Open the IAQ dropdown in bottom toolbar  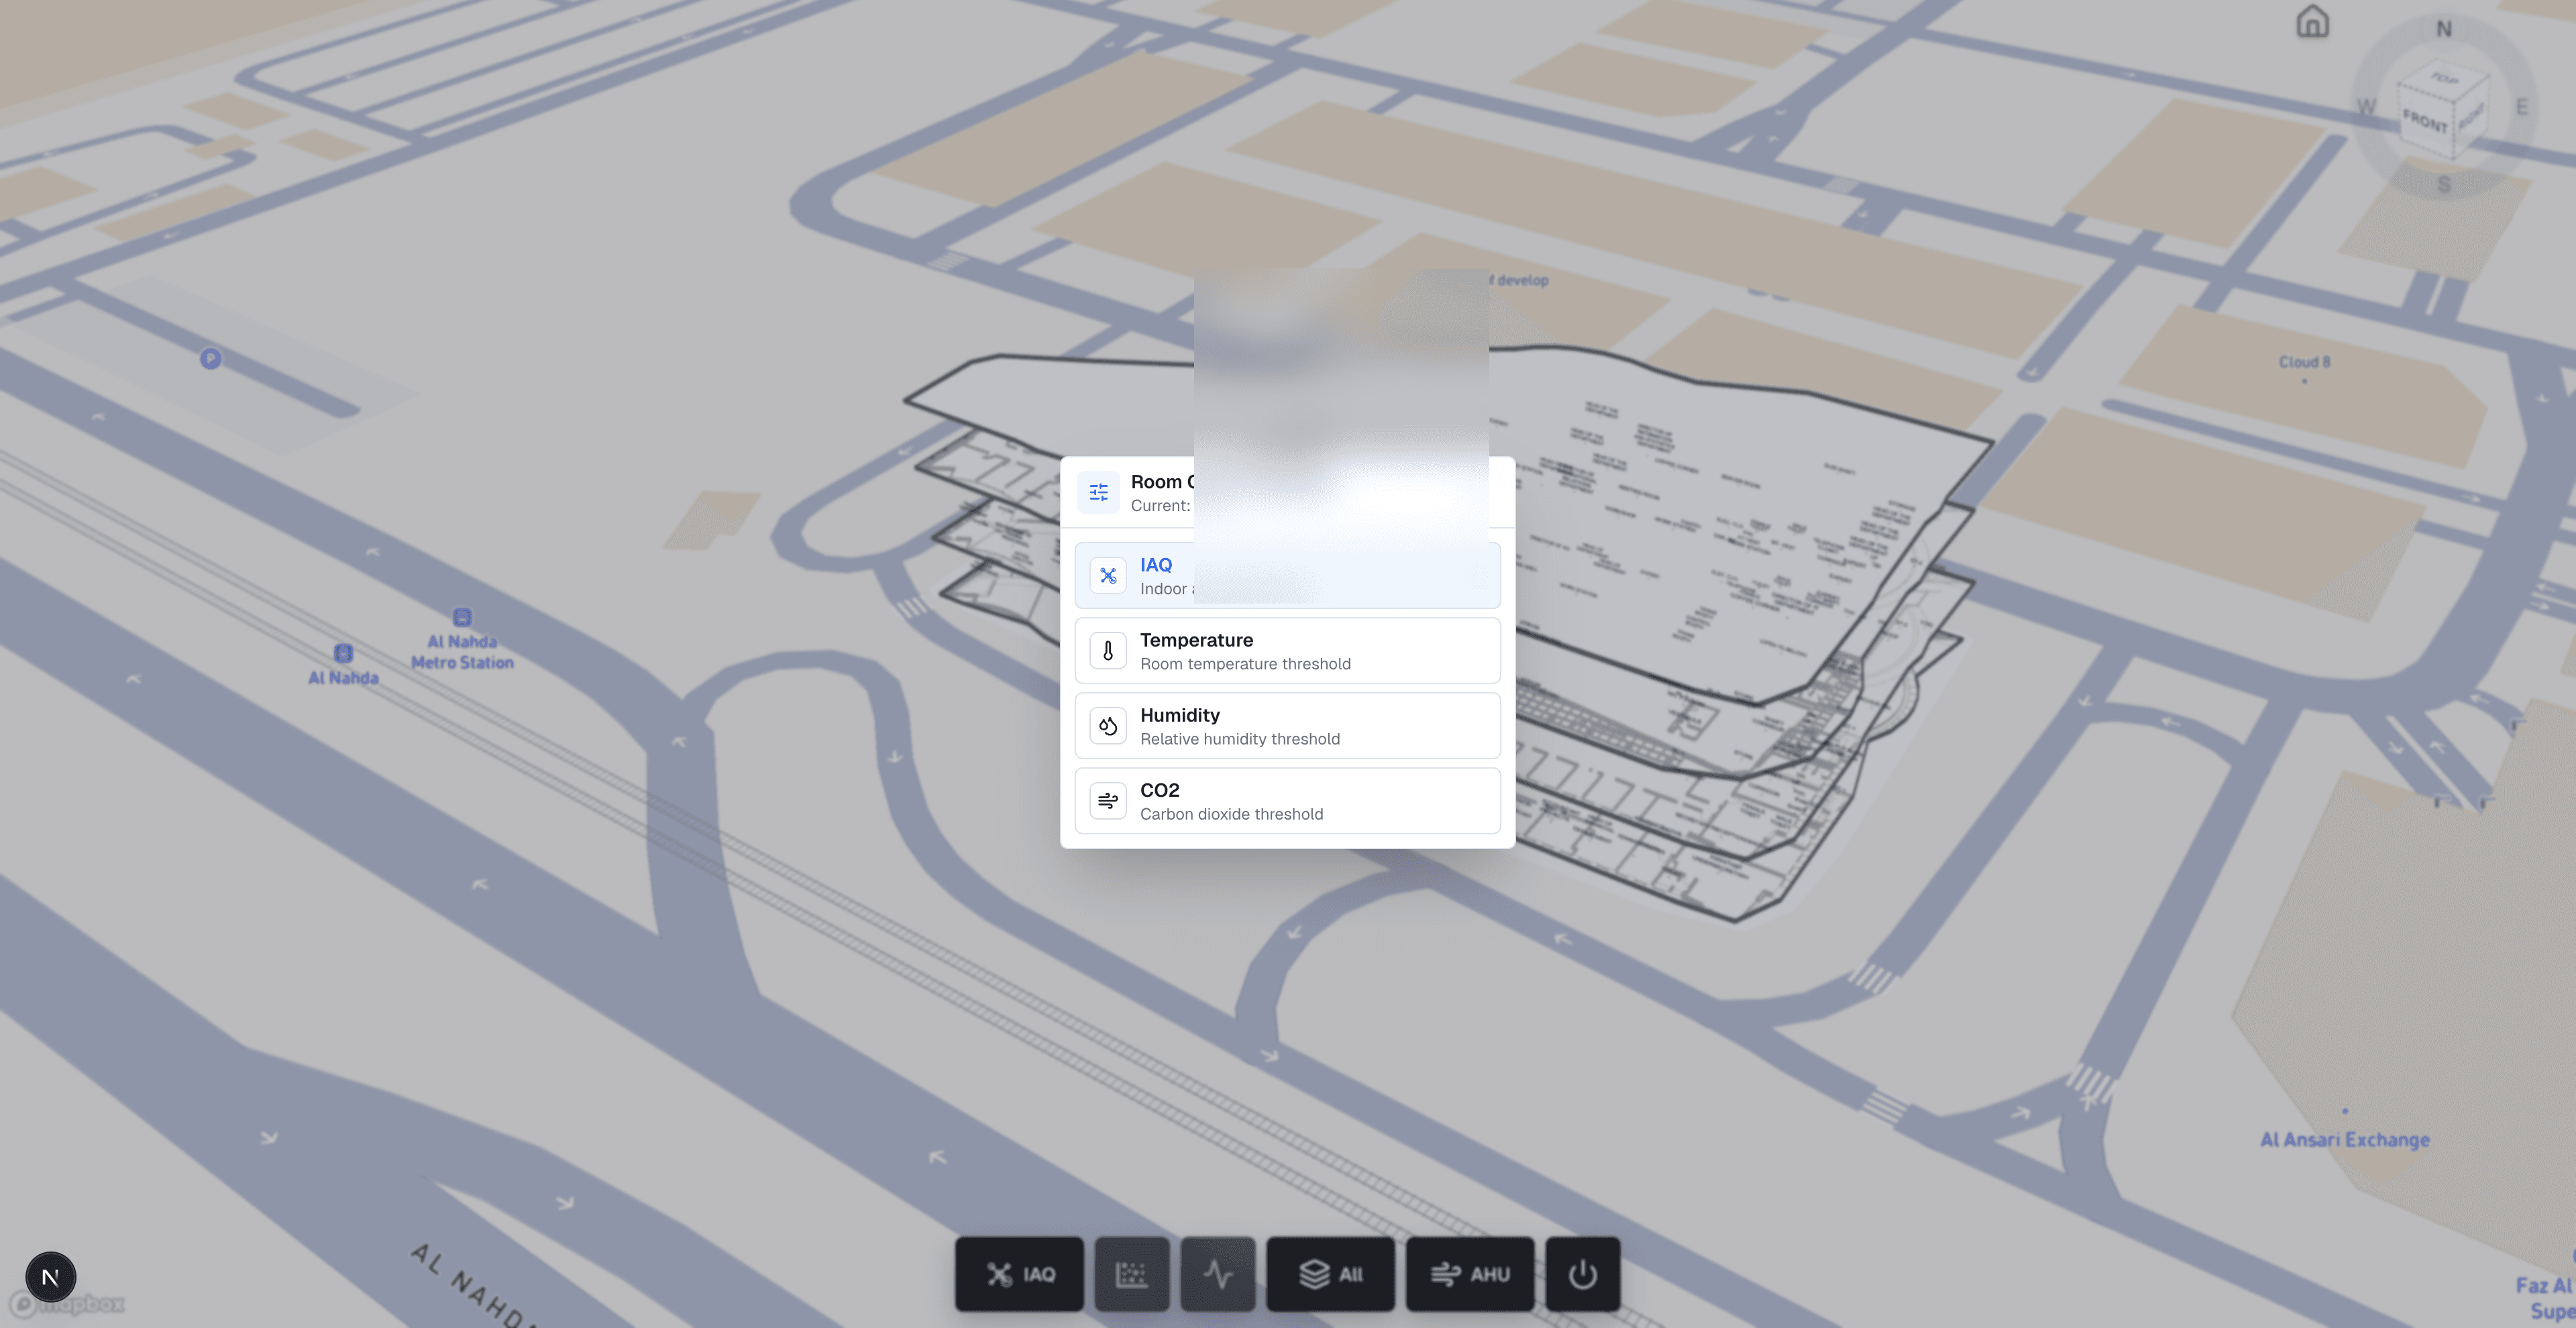(1019, 1274)
